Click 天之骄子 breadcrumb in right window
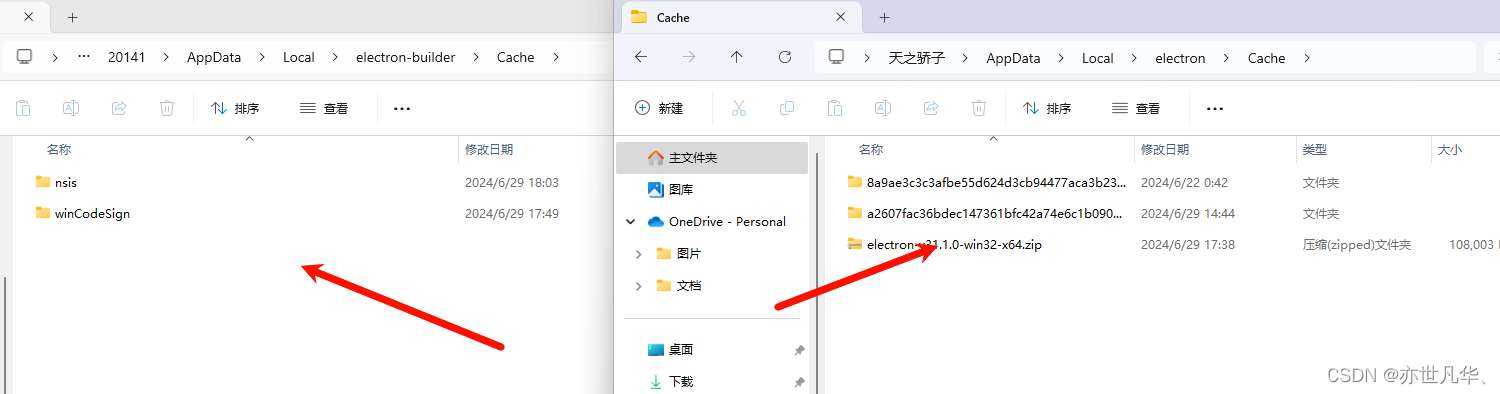The width and height of the screenshot is (1500, 394). point(916,58)
